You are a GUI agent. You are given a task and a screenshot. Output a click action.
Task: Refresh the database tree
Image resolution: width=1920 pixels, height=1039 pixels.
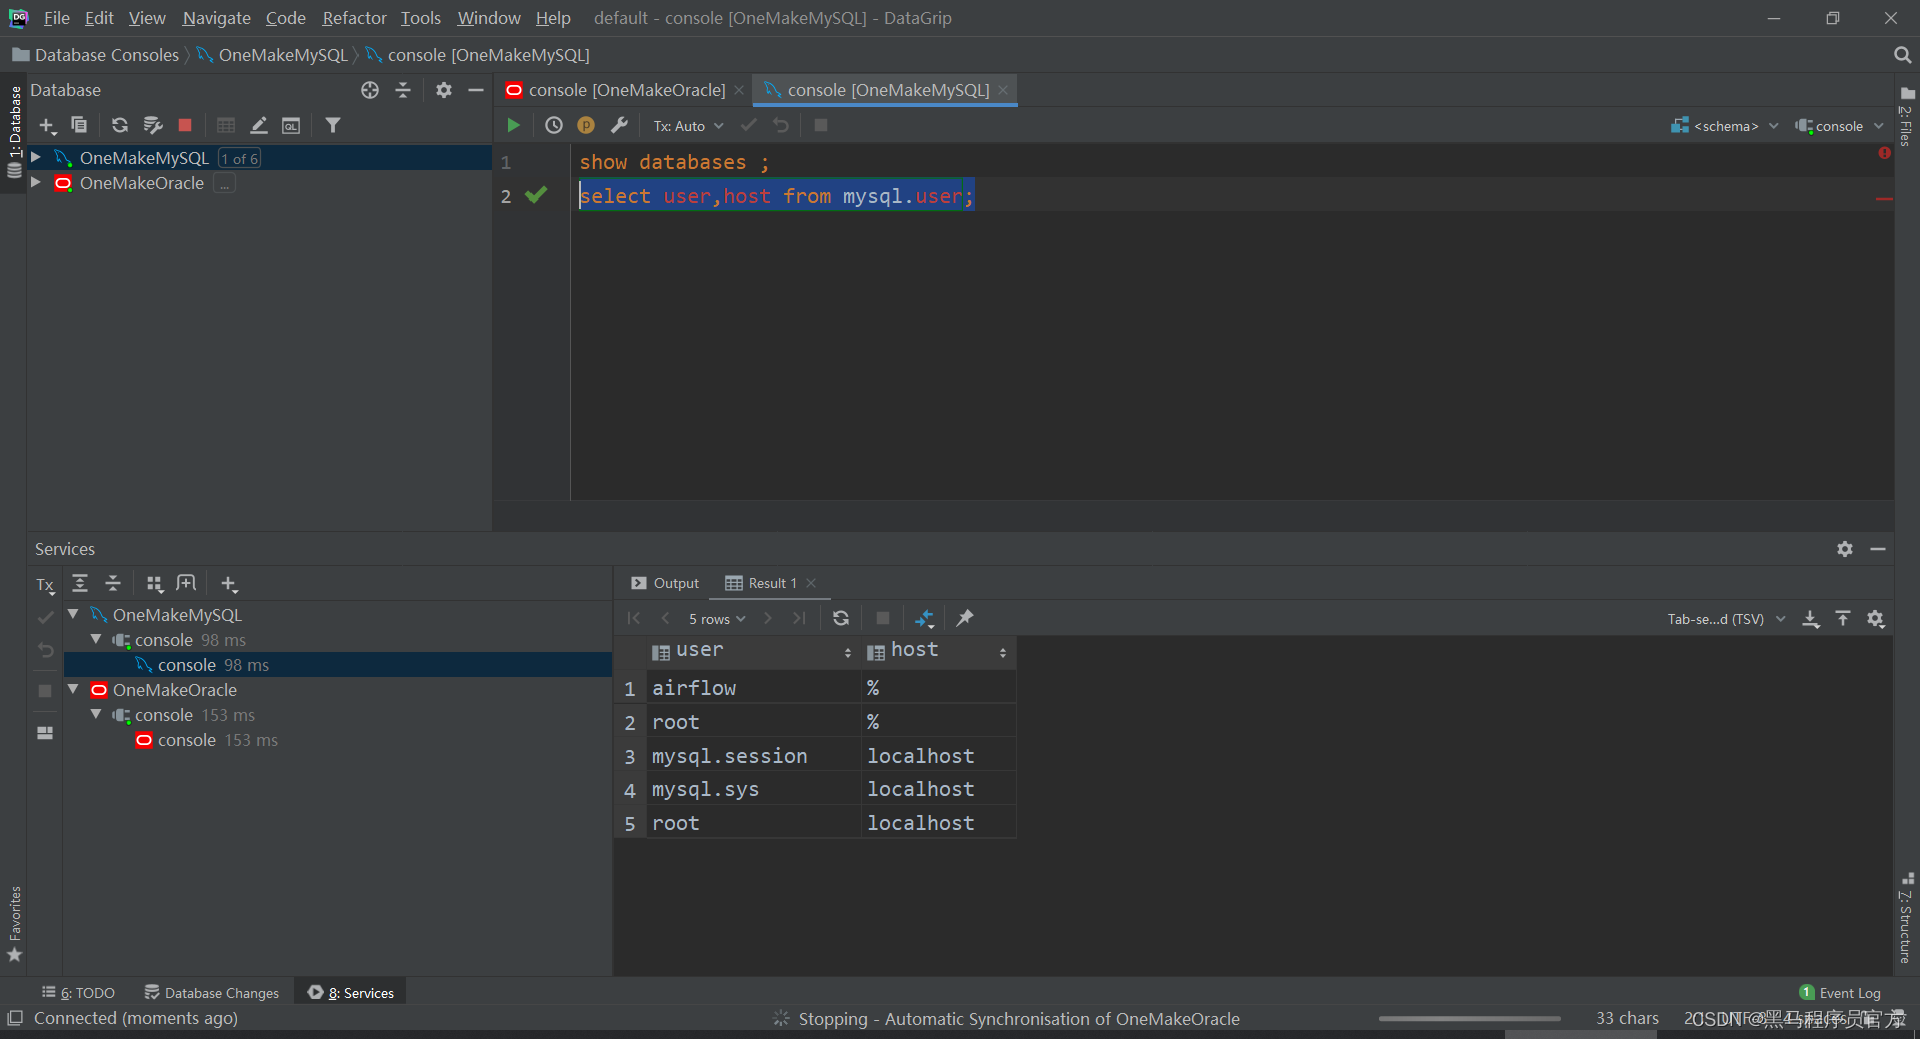click(x=119, y=125)
